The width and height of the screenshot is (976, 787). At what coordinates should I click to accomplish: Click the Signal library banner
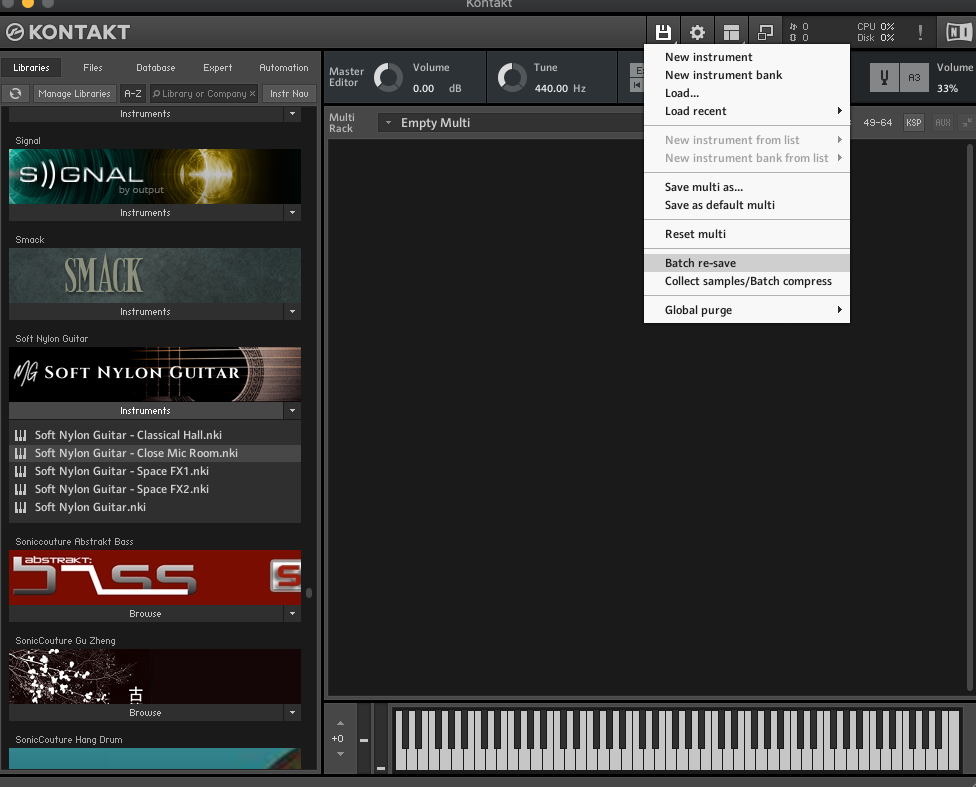[x=155, y=176]
